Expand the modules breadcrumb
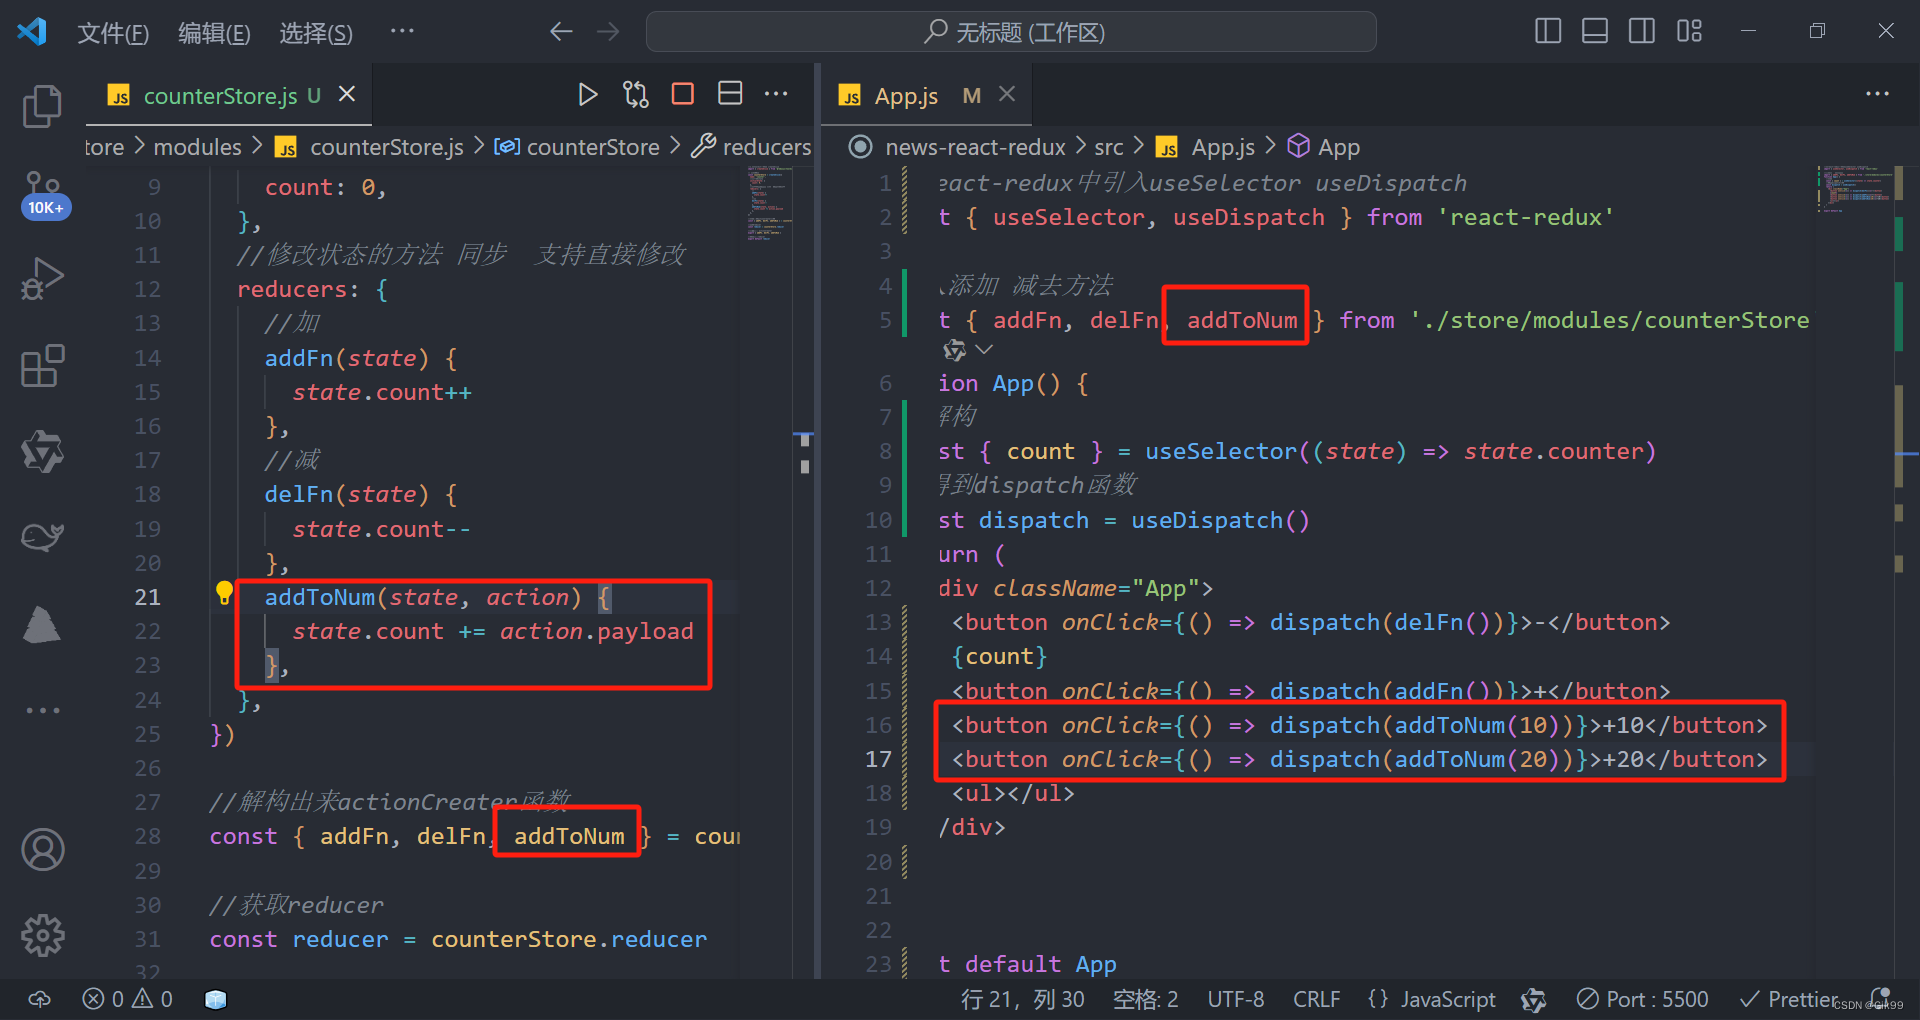 click(197, 147)
